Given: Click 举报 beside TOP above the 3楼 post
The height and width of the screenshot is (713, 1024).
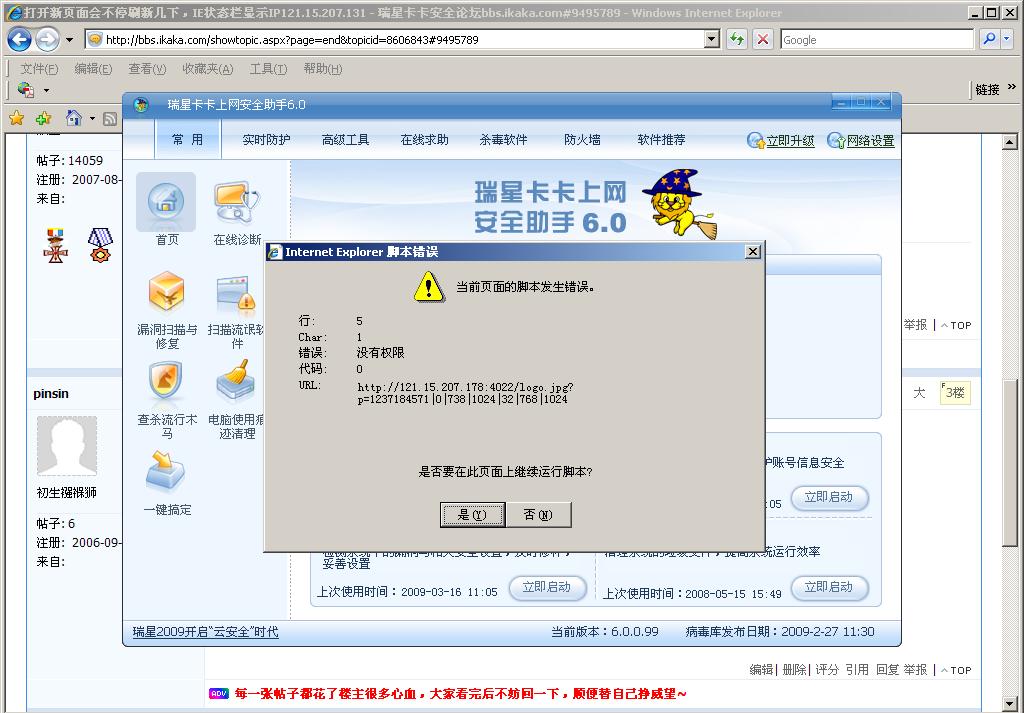Looking at the screenshot, I should (x=916, y=325).
